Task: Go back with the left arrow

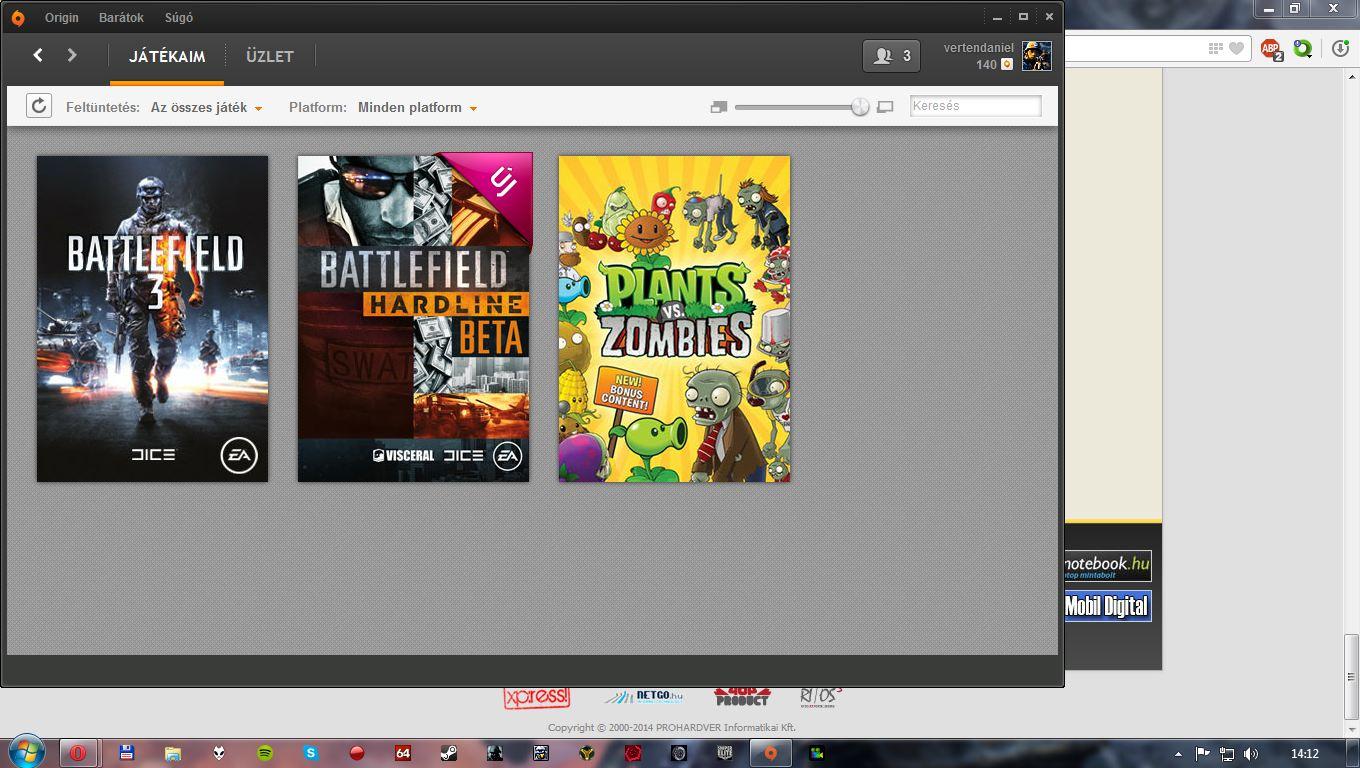Action: click(38, 55)
